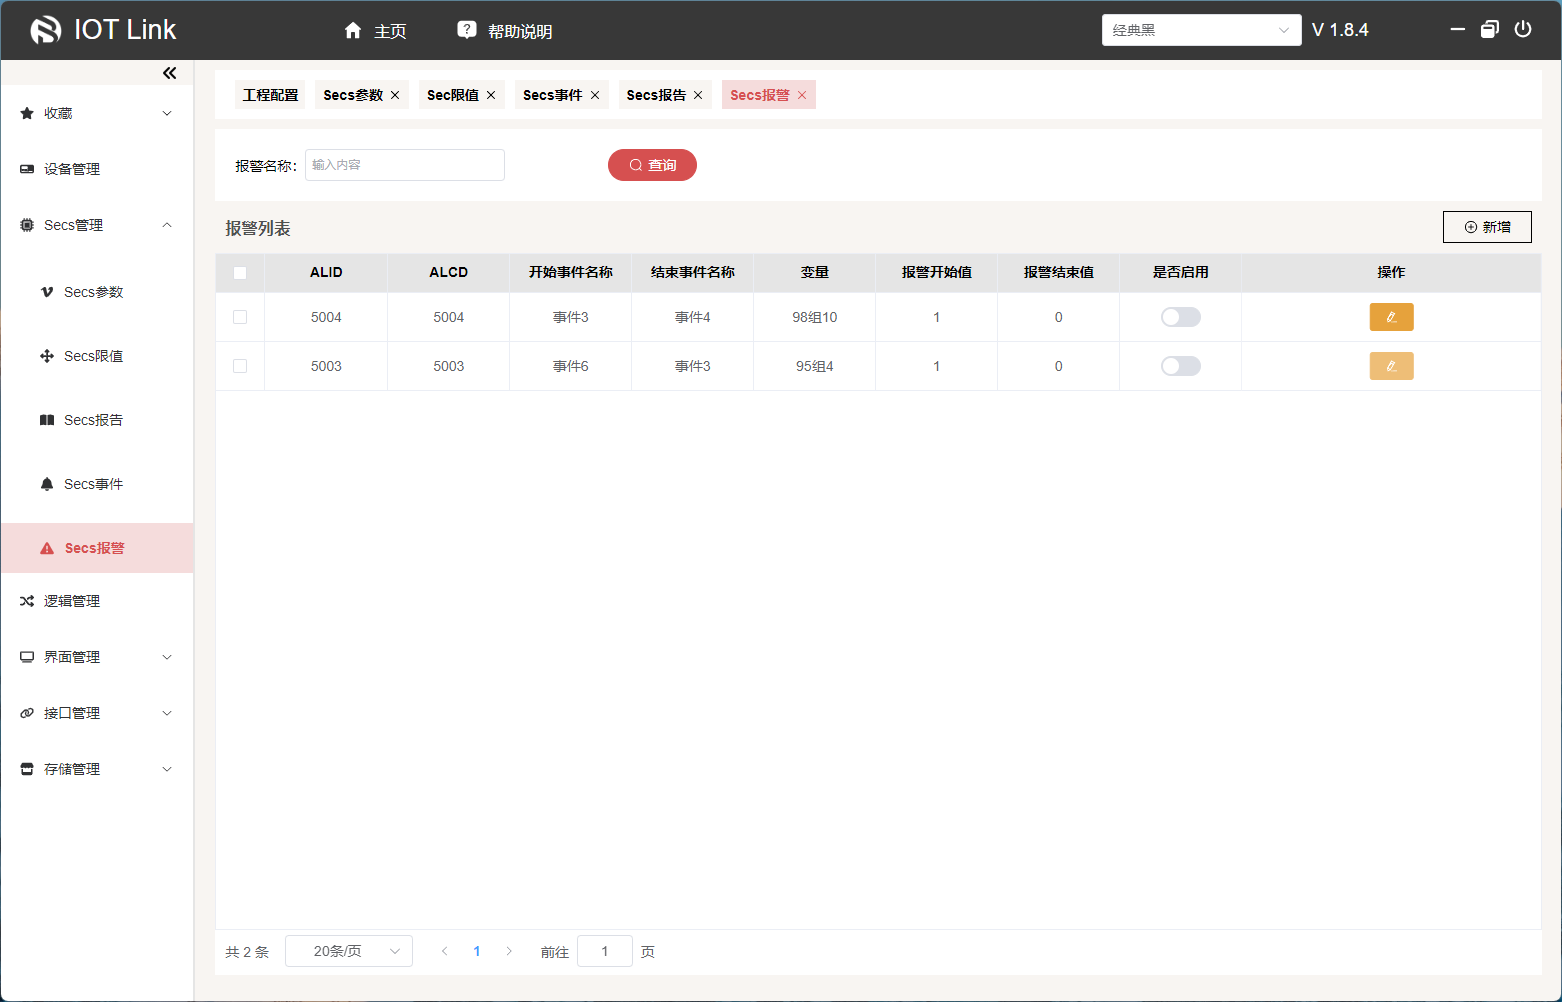Click the 报警开始值 column header
The width and height of the screenshot is (1562, 1002).
(937, 272)
